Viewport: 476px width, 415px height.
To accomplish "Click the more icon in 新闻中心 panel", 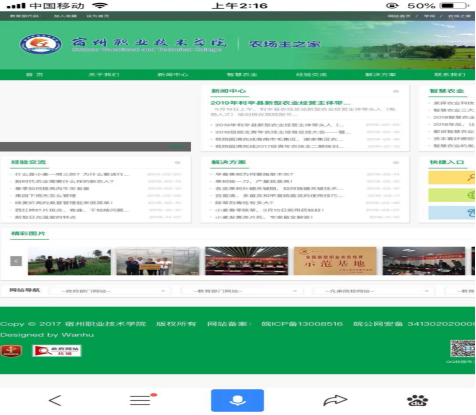I will [x=396, y=91].
